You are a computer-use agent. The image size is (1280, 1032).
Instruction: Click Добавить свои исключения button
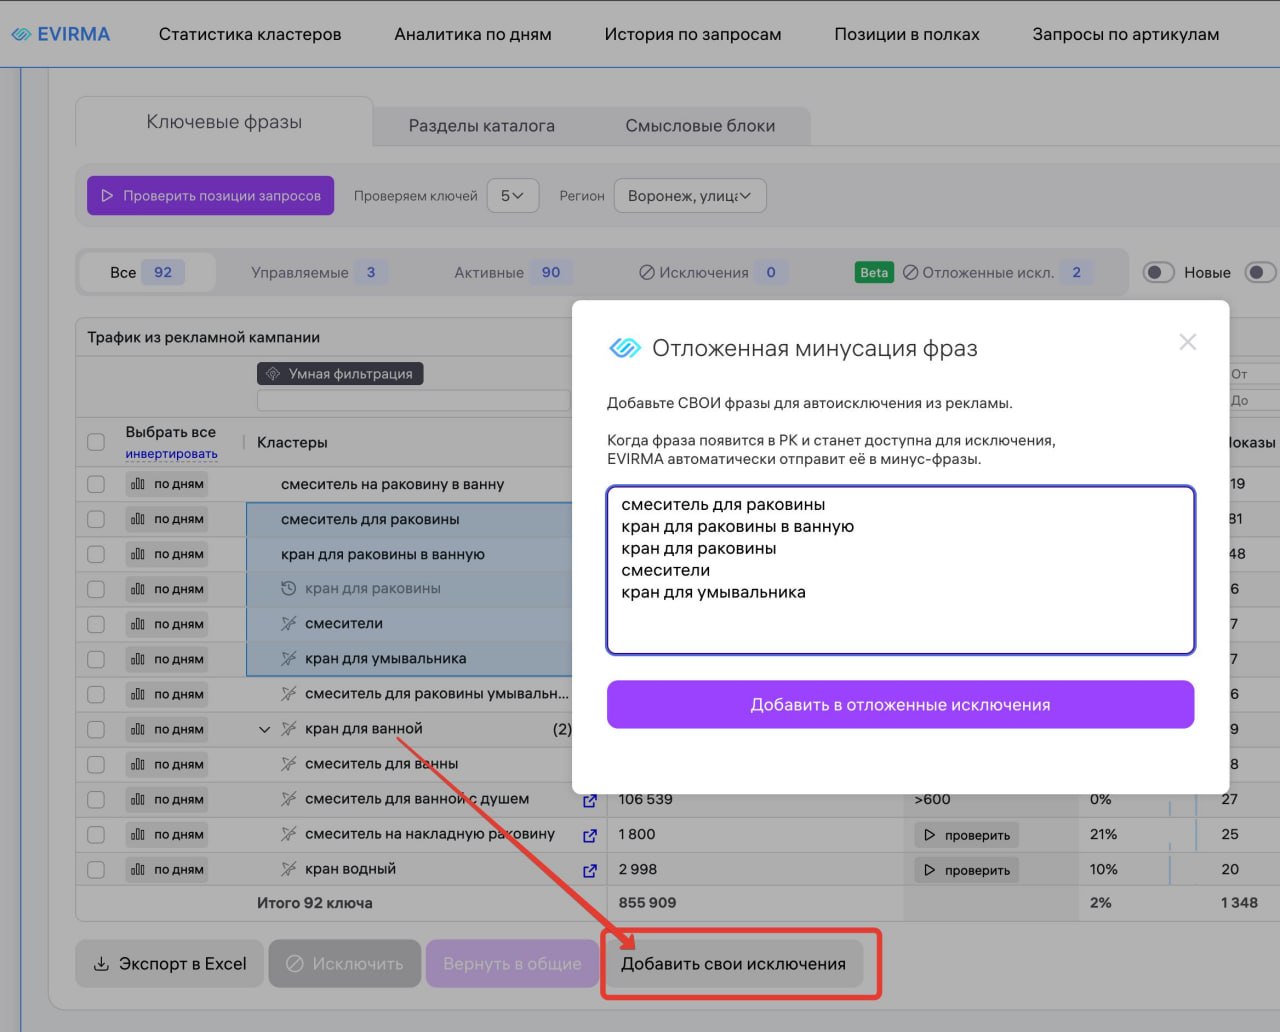[733, 964]
